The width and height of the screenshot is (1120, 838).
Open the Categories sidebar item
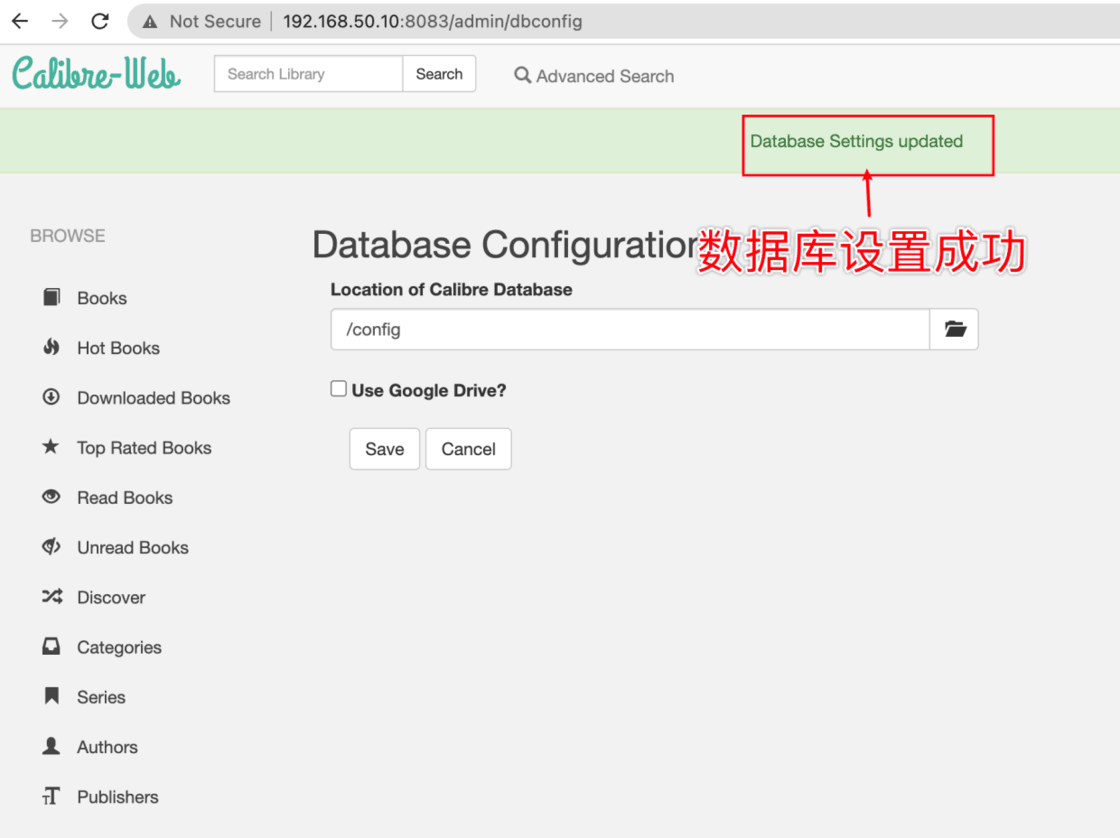click(x=119, y=647)
